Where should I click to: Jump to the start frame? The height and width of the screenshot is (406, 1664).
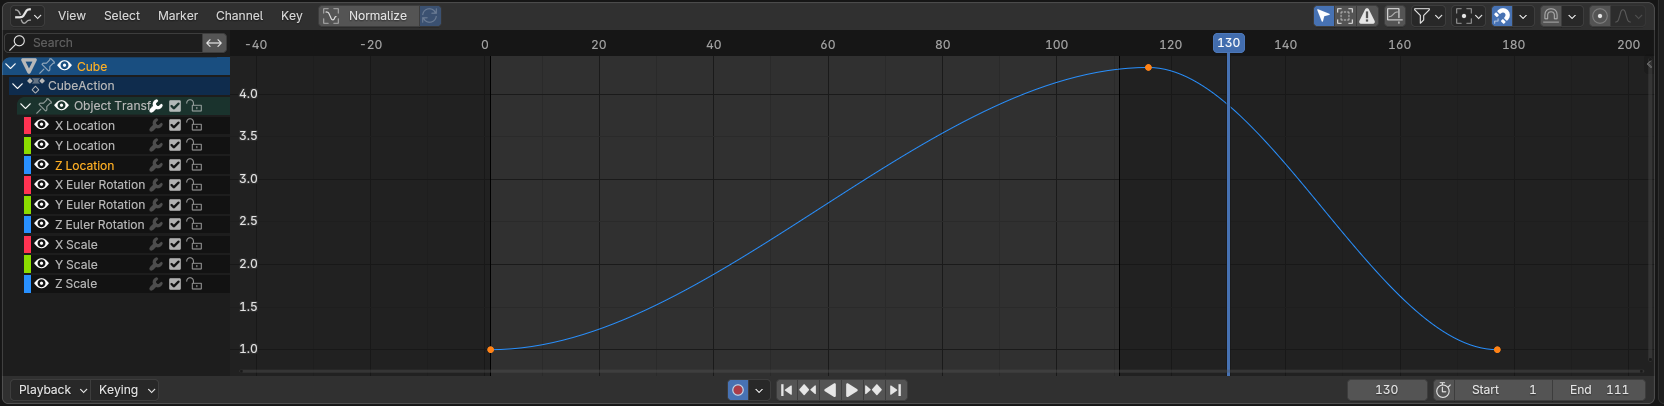786,390
